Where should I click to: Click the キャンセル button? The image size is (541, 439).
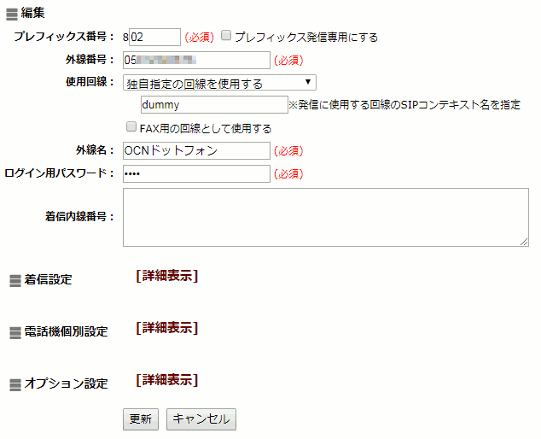tap(201, 419)
